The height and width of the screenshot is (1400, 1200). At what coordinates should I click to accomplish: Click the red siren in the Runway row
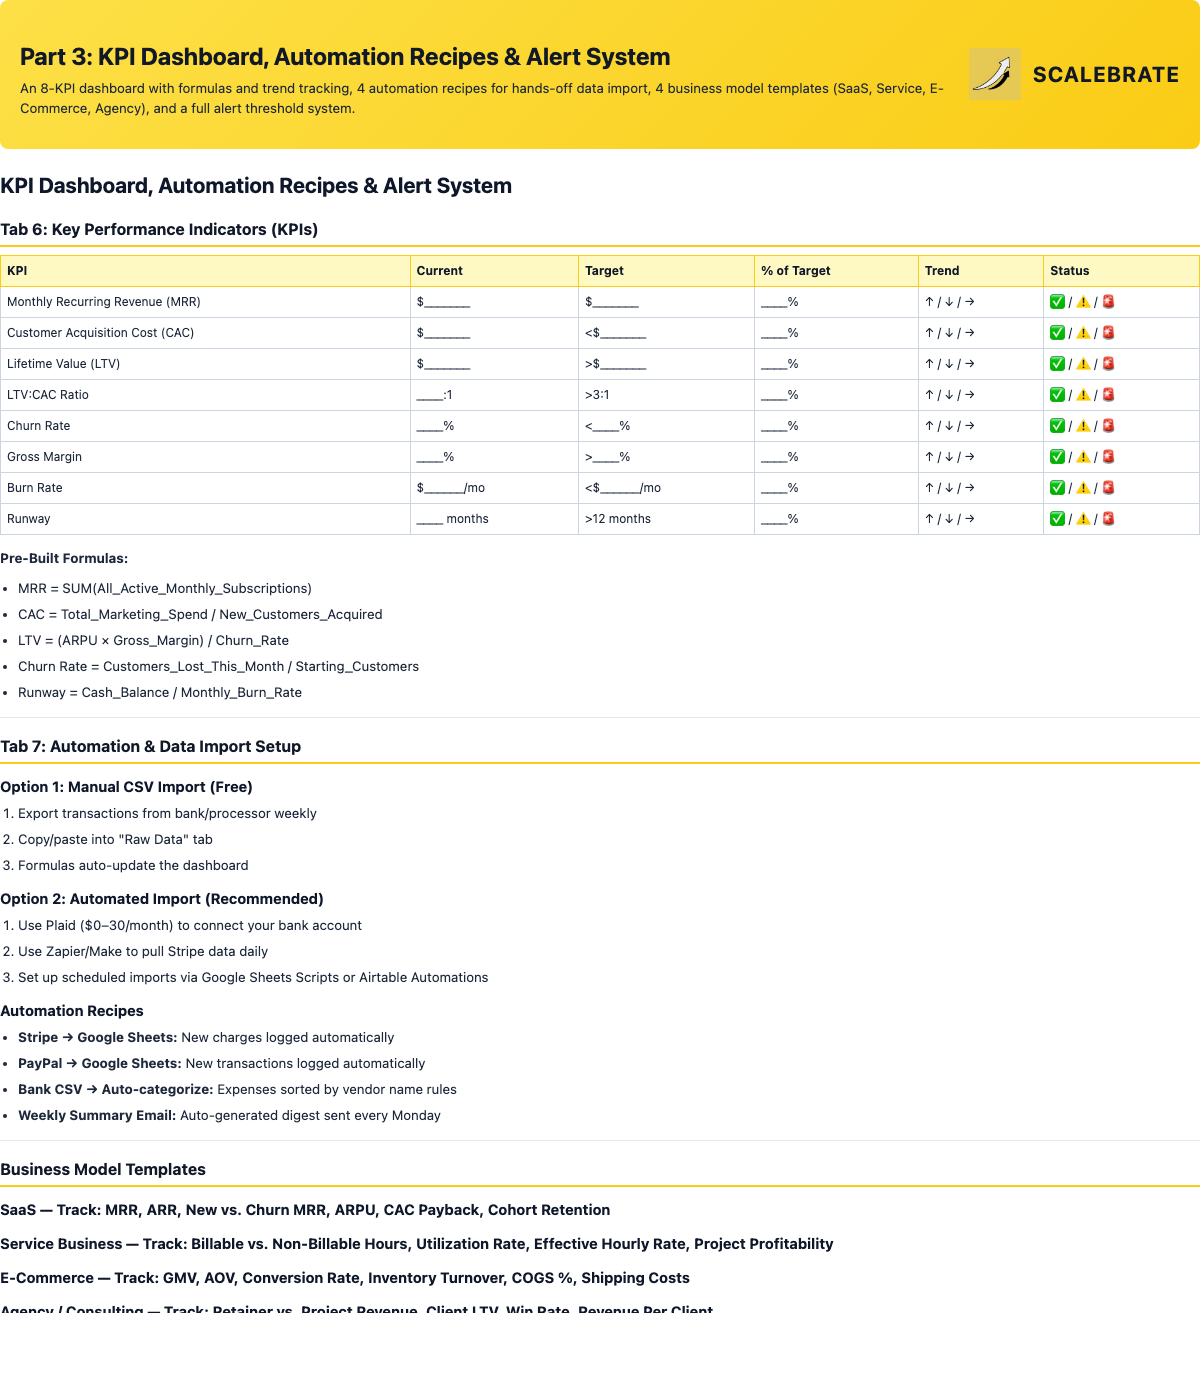click(x=1108, y=519)
